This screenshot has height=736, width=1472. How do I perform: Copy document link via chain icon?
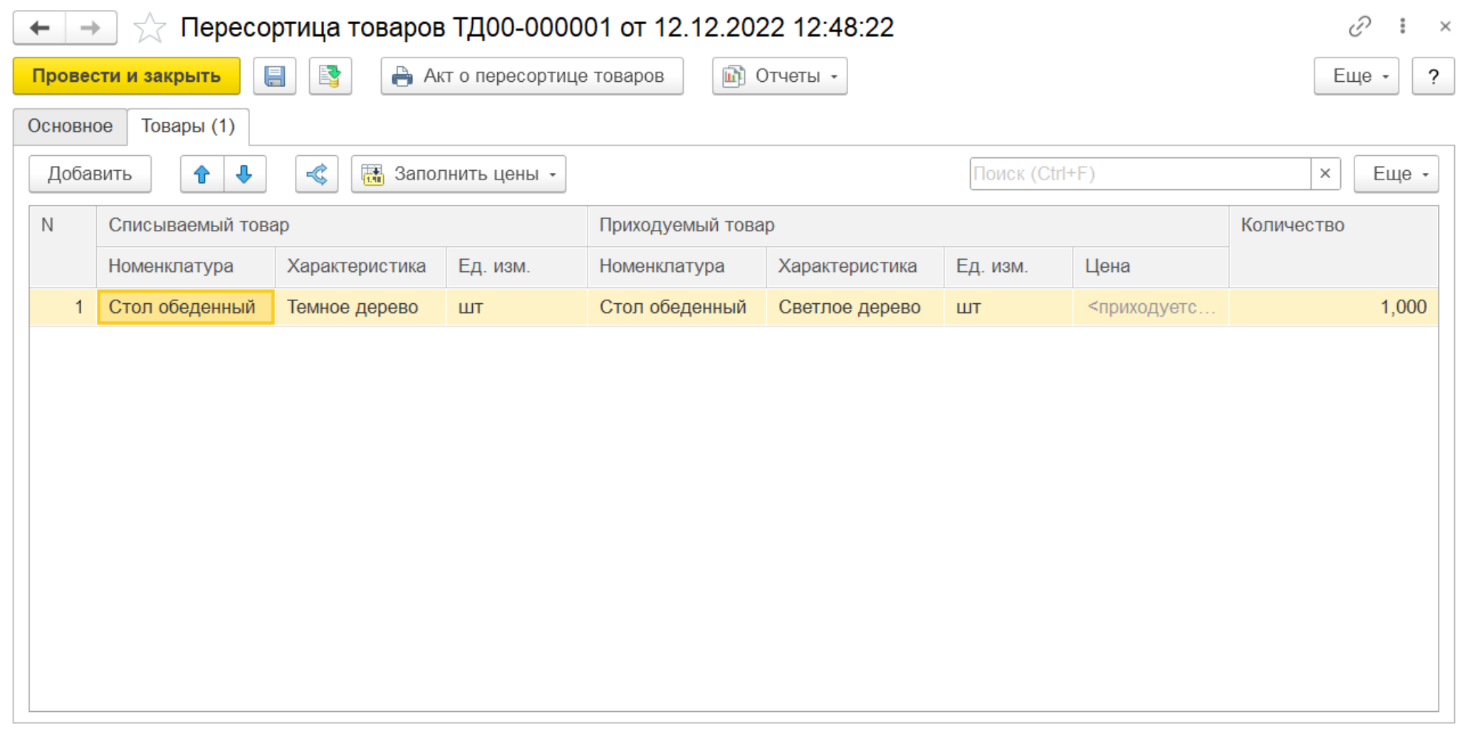[x=1359, y=28]
